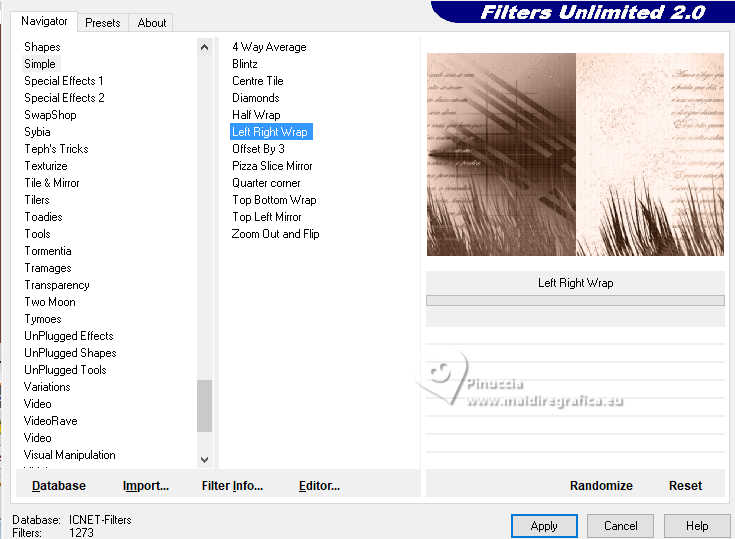Select the Half Wrap filter
The image size is (735, 539).
256,115
